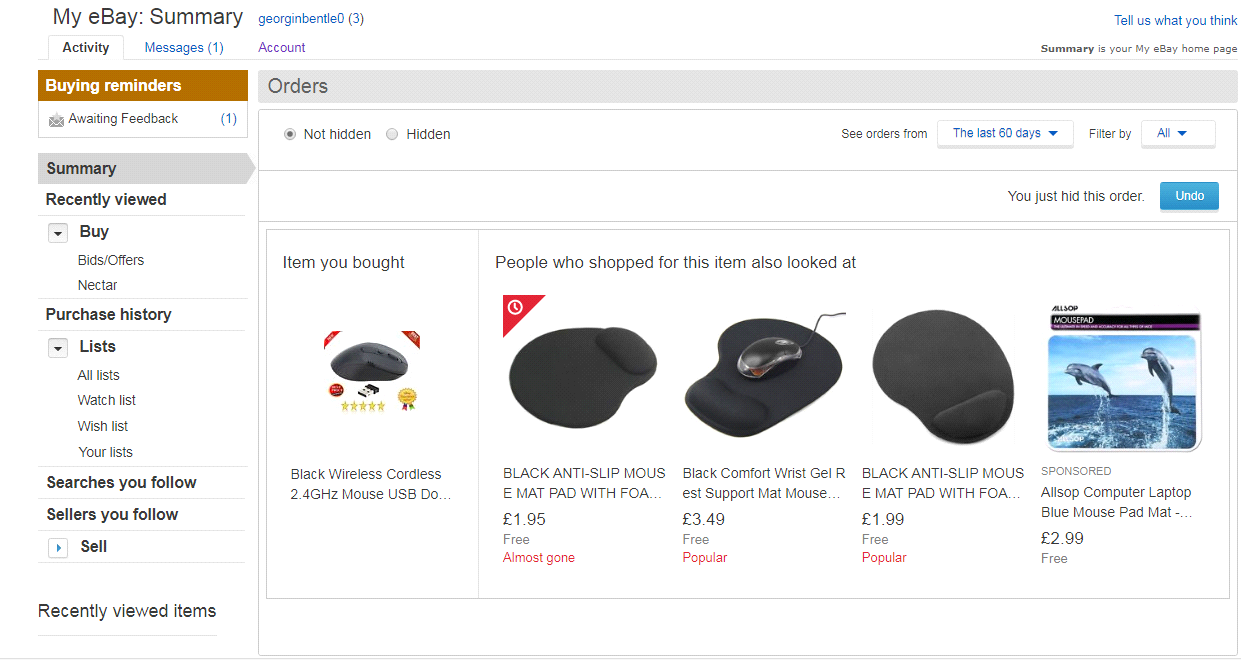
Task: Click the Undo button
Action: click(x=1189, y=196)
